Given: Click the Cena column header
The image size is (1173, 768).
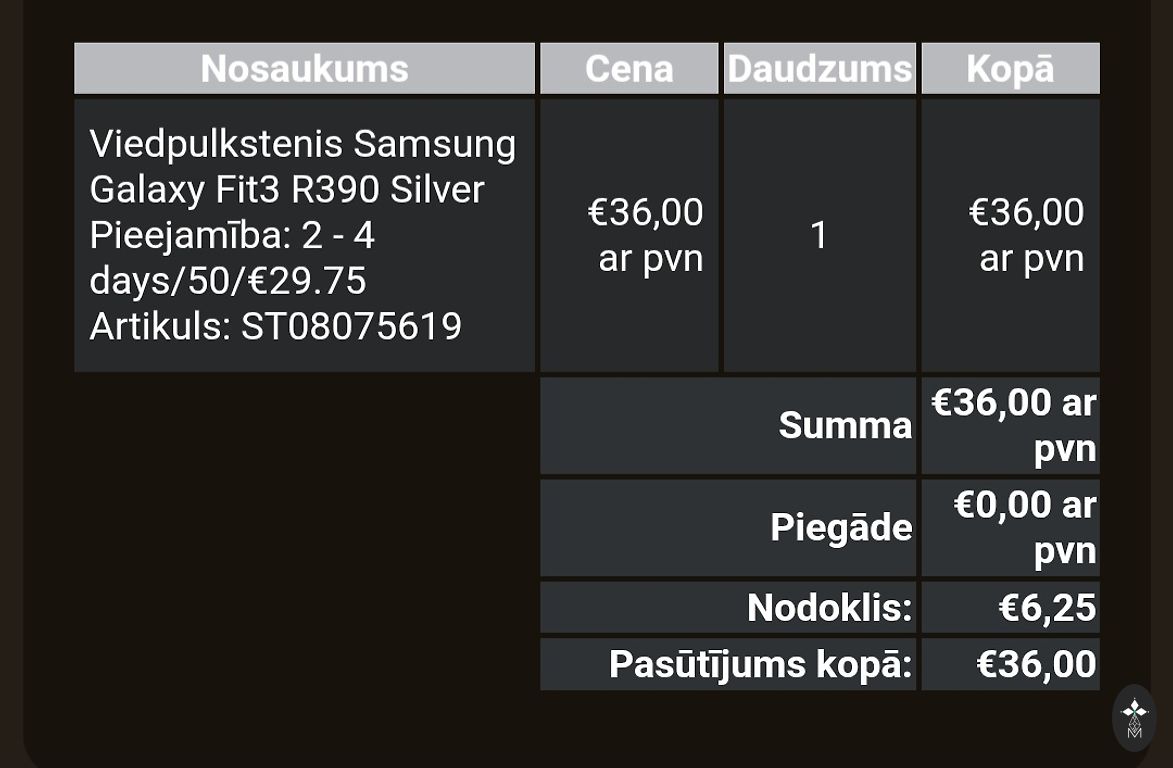Looking at the screenshot, I should (x=629, y=68).
